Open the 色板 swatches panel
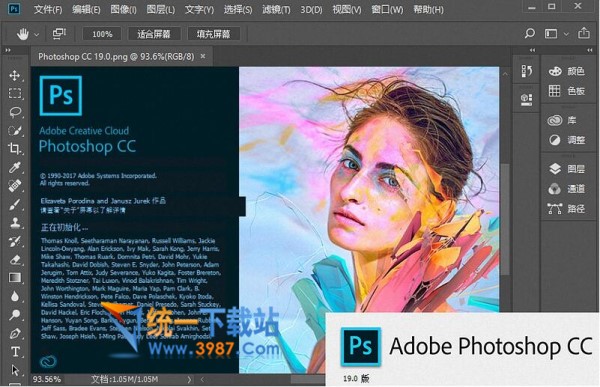The width and height of the screenshot is (600, 387). [566, 91]
